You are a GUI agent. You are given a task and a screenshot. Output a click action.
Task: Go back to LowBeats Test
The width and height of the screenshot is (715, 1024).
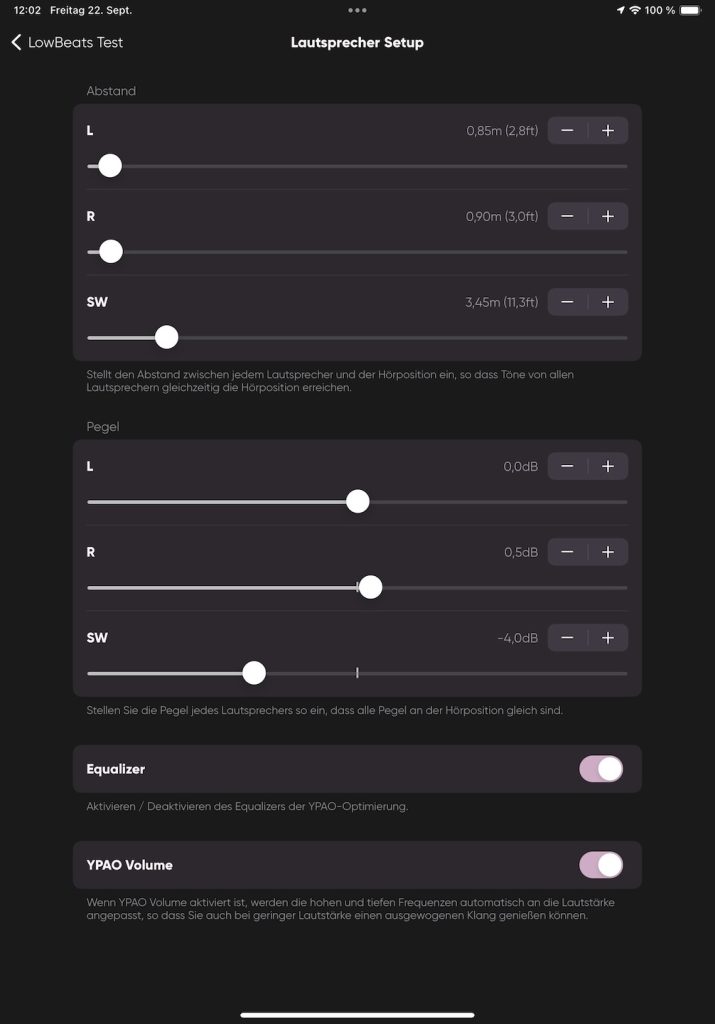tap(67, 43)
